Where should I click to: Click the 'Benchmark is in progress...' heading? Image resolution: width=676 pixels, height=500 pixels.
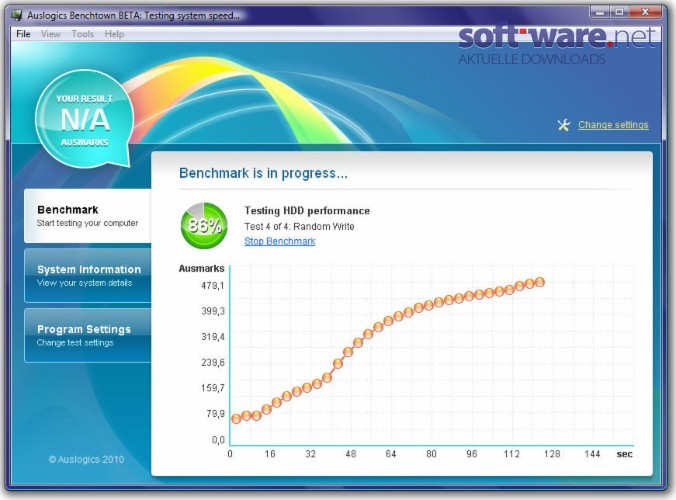(263, 173)
